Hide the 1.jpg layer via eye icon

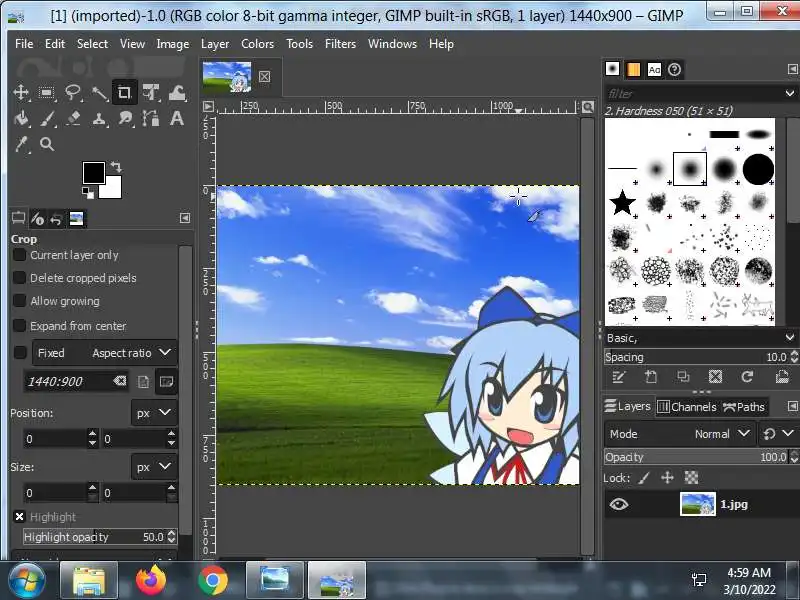(x=619, y=505)
